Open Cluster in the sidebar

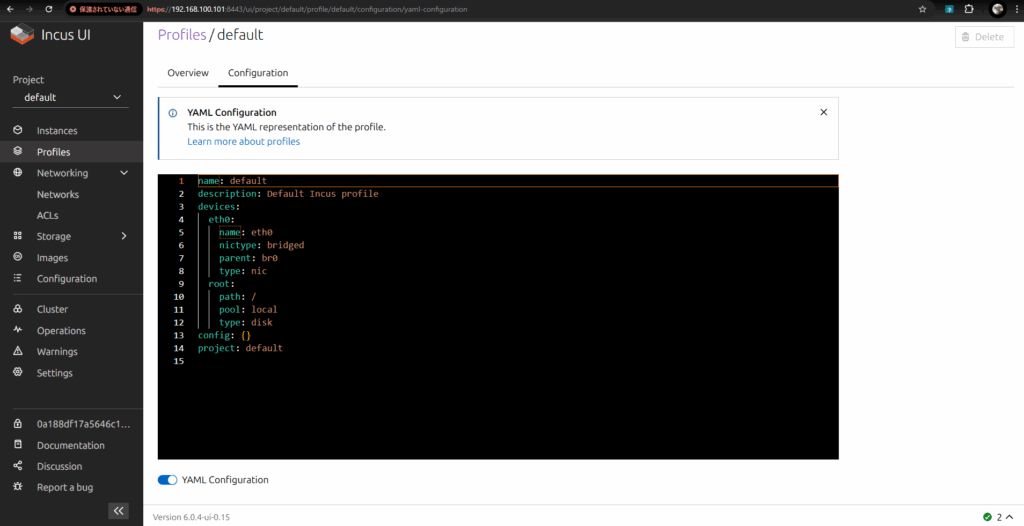coord(52,309)
